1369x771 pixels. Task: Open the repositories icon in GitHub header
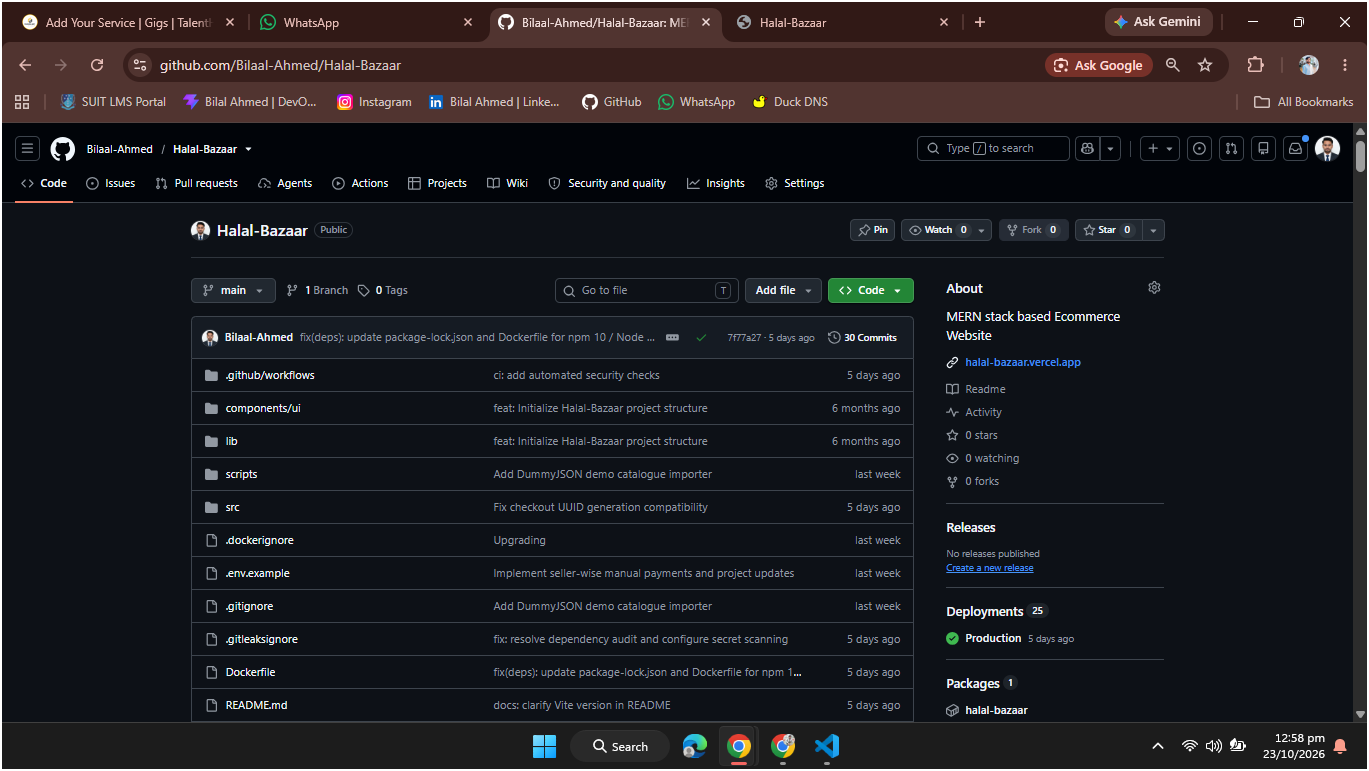(x=1264, y=148)
